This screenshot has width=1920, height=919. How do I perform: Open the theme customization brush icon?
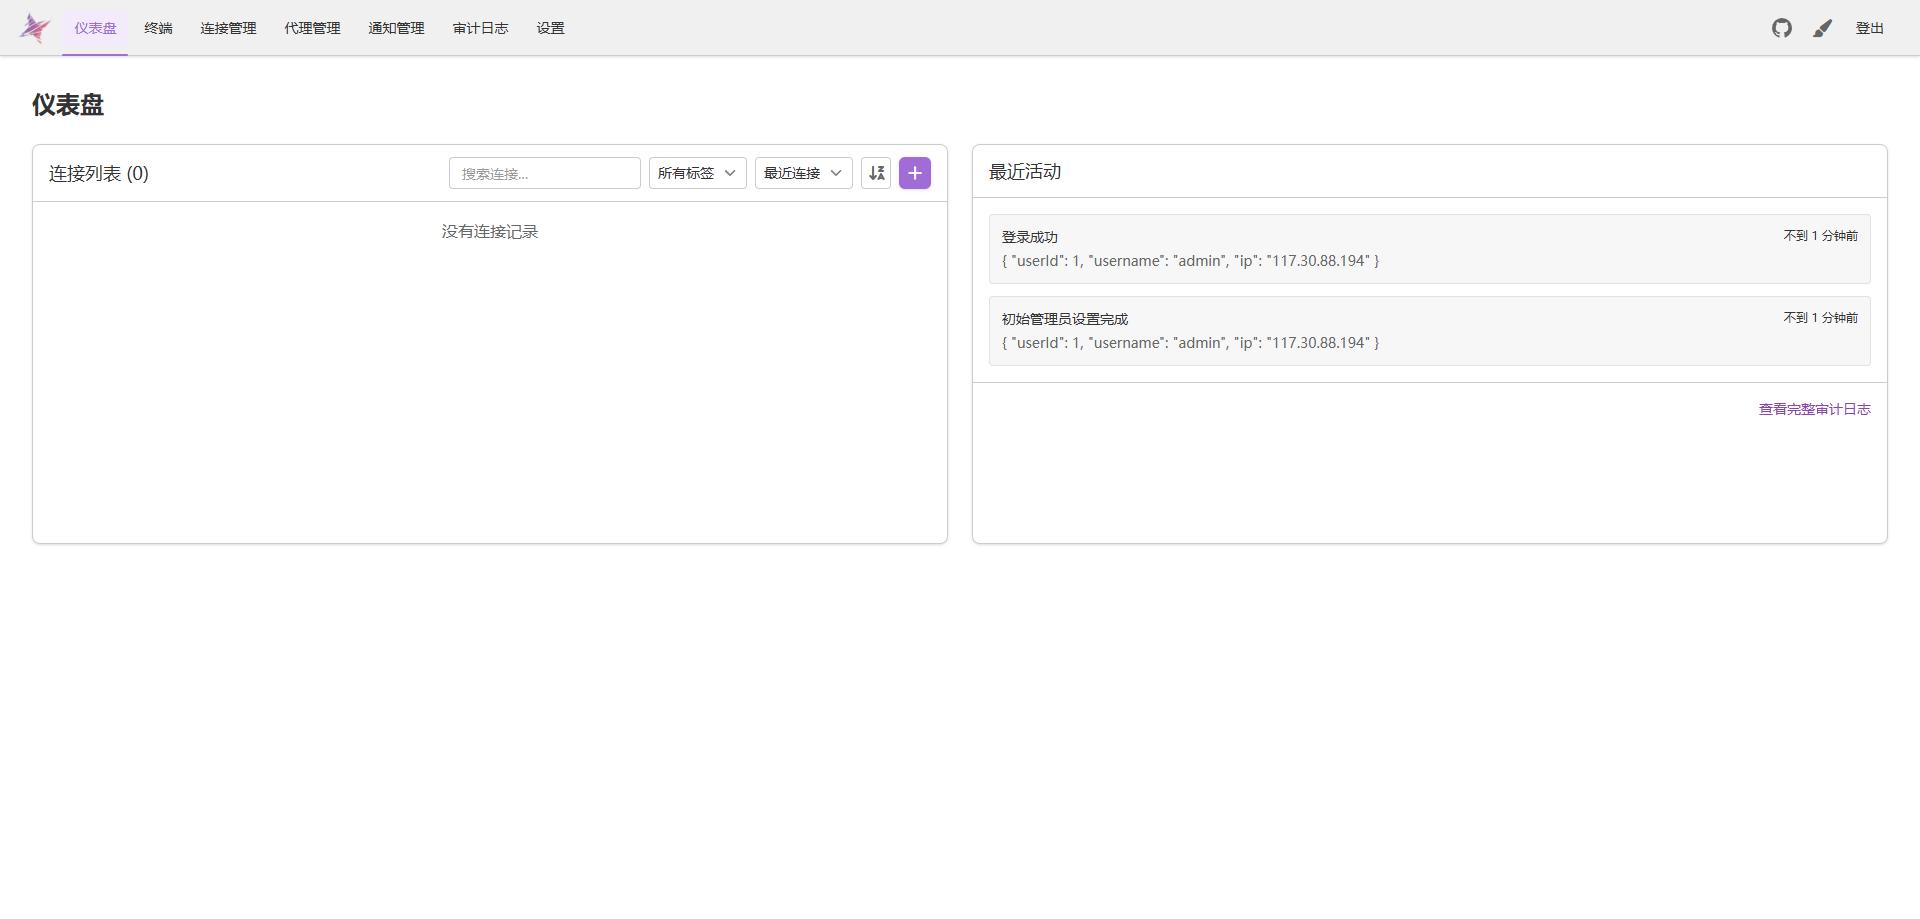1823,28
